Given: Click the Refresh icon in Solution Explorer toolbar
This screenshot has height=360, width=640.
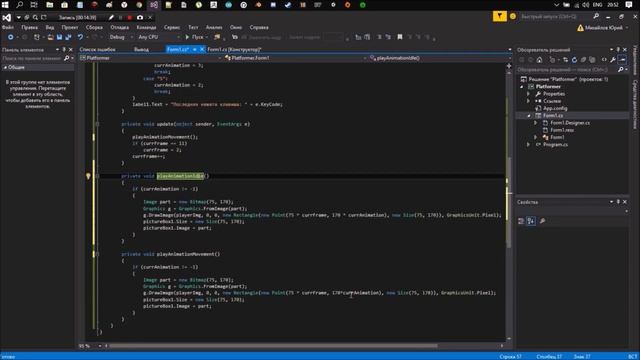Looking at the screenshot, I should (x=574, y=60).
